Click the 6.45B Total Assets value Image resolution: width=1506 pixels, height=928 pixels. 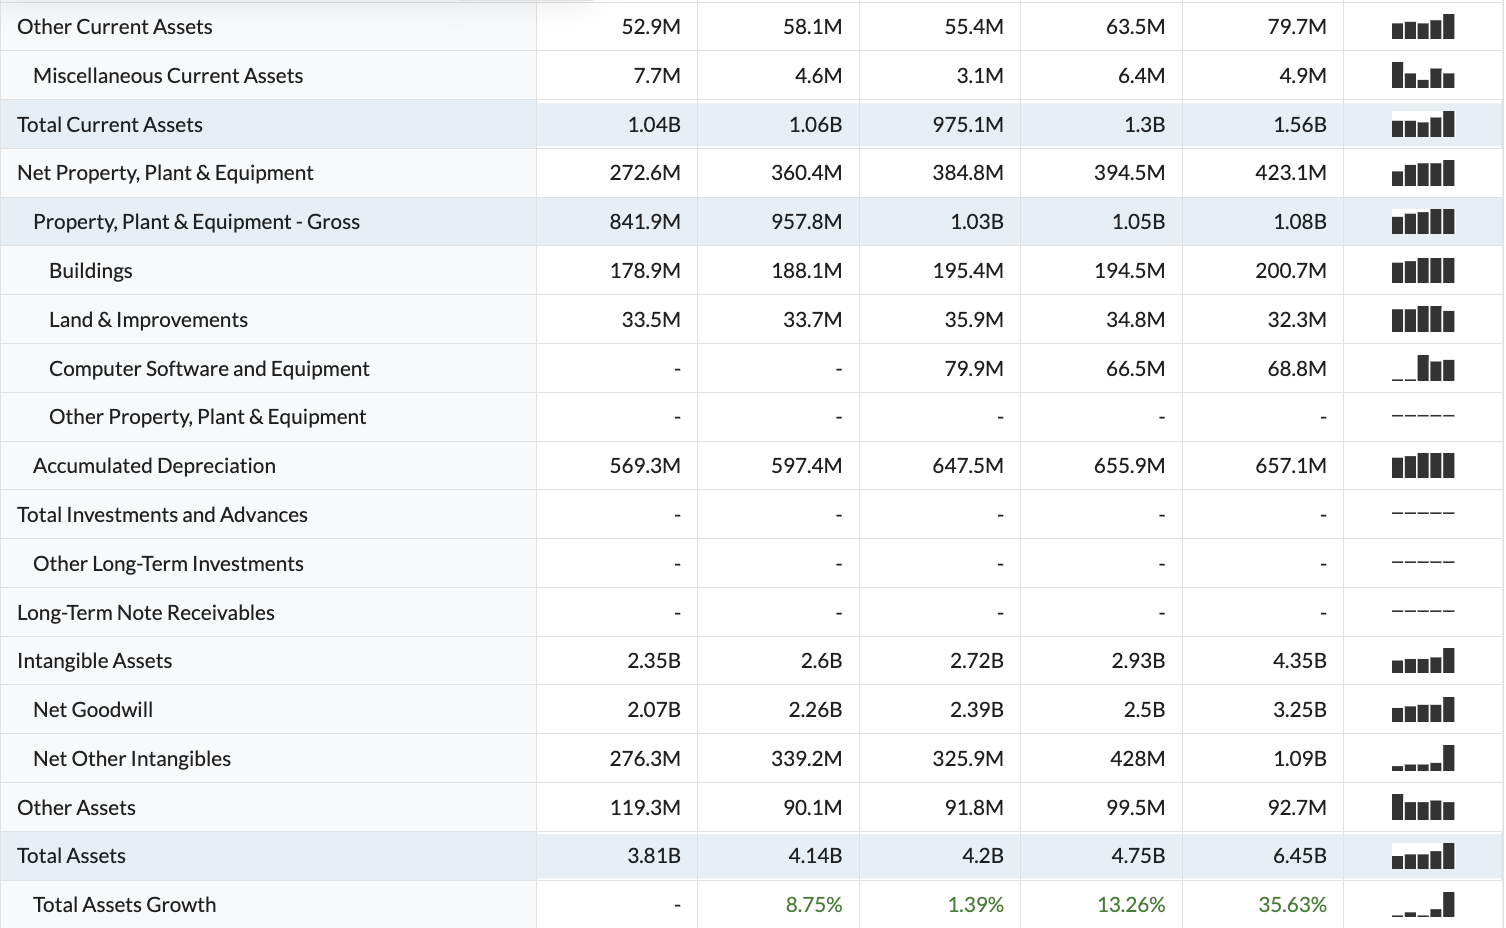pyautogui.click(x=1300, y=856)
